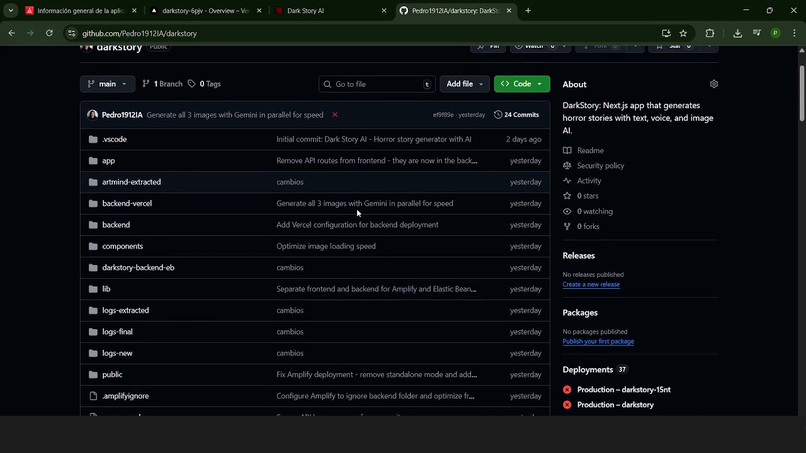The height and width of the screenshot is (453, 806).
Task: Switch to darkstory-6pjv Overview Vercel tab
Action: (x=198, y=10)
